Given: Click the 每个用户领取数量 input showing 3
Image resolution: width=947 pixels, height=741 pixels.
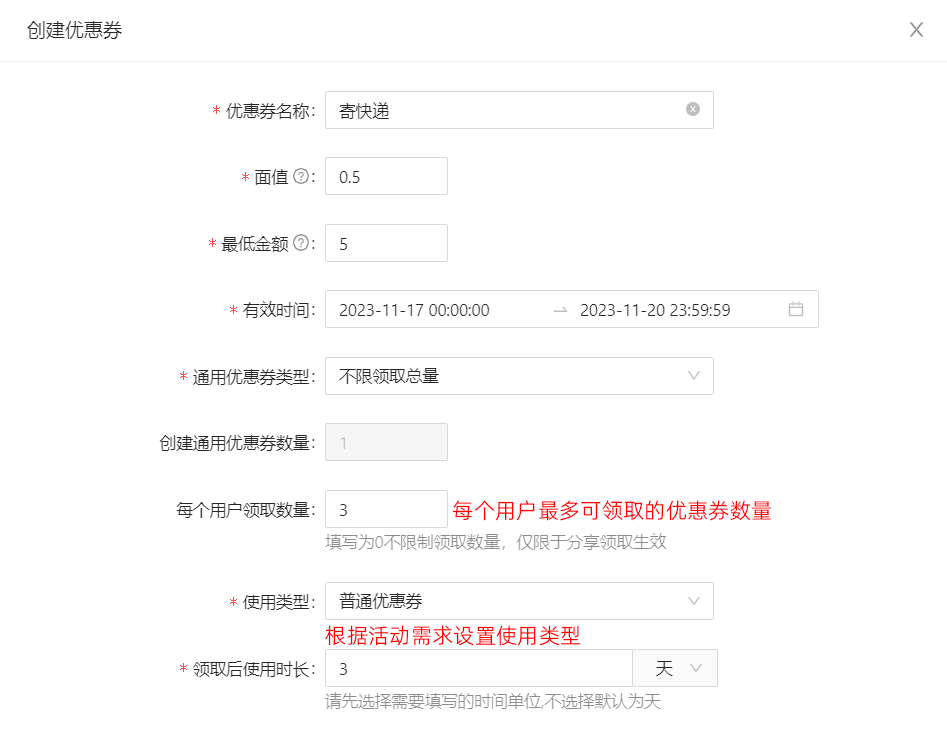Looking at the screenshot, I should click(387, 509).
